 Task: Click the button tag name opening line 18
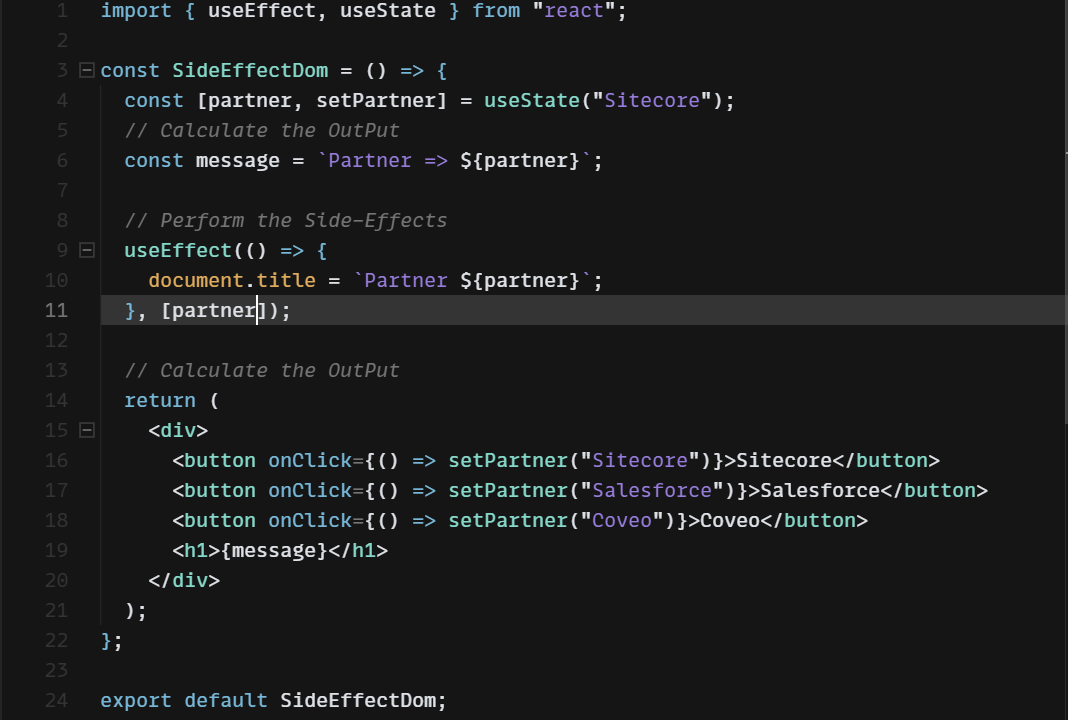pos(220,520)
